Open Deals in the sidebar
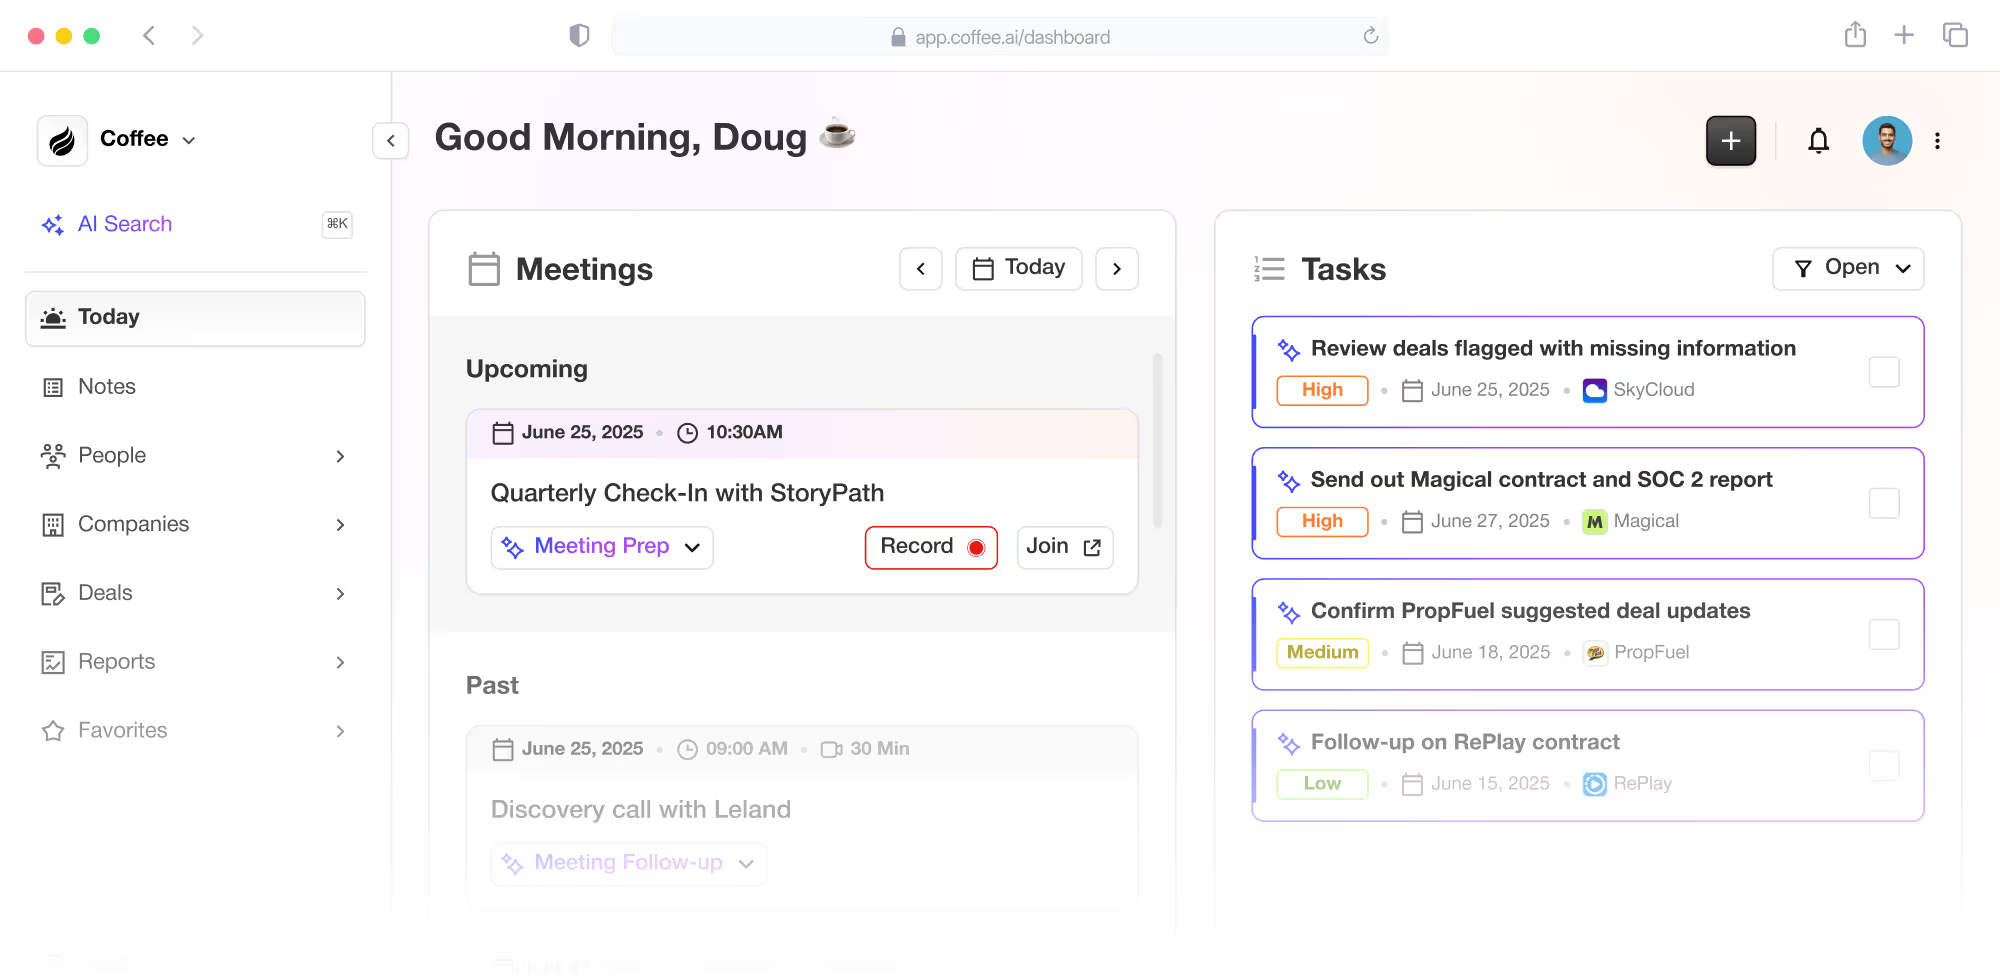This screenshot has height=980, width=2000. (105, 593)
